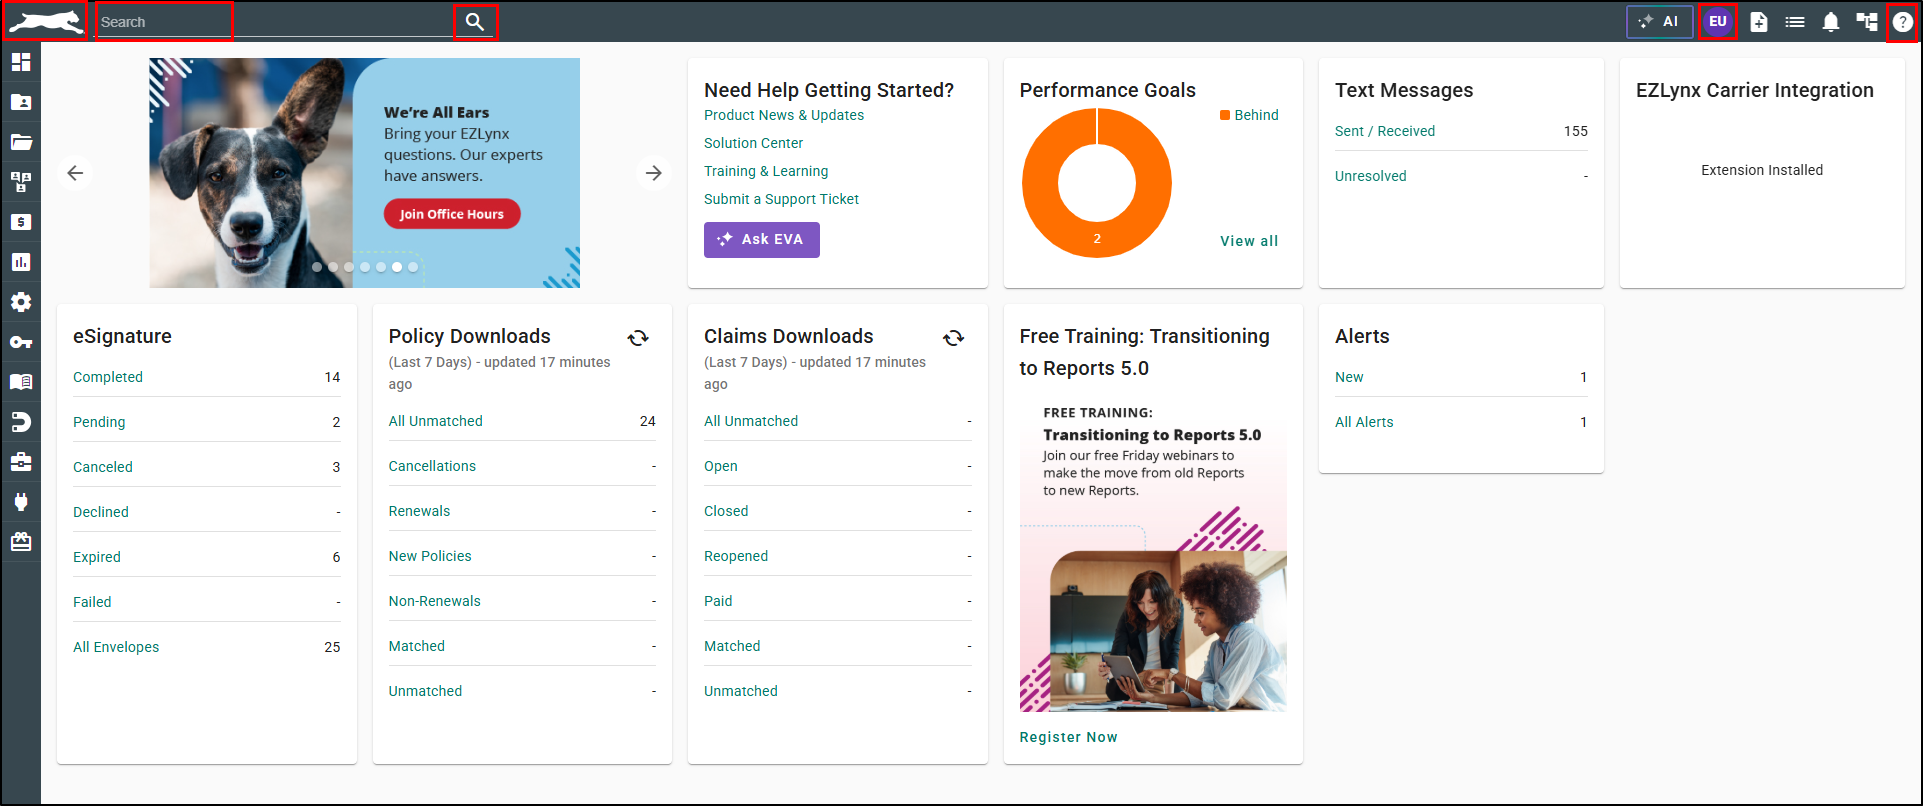Click the orange Behind donut chart segment
1923x806 pixels.
point(1097,240)
